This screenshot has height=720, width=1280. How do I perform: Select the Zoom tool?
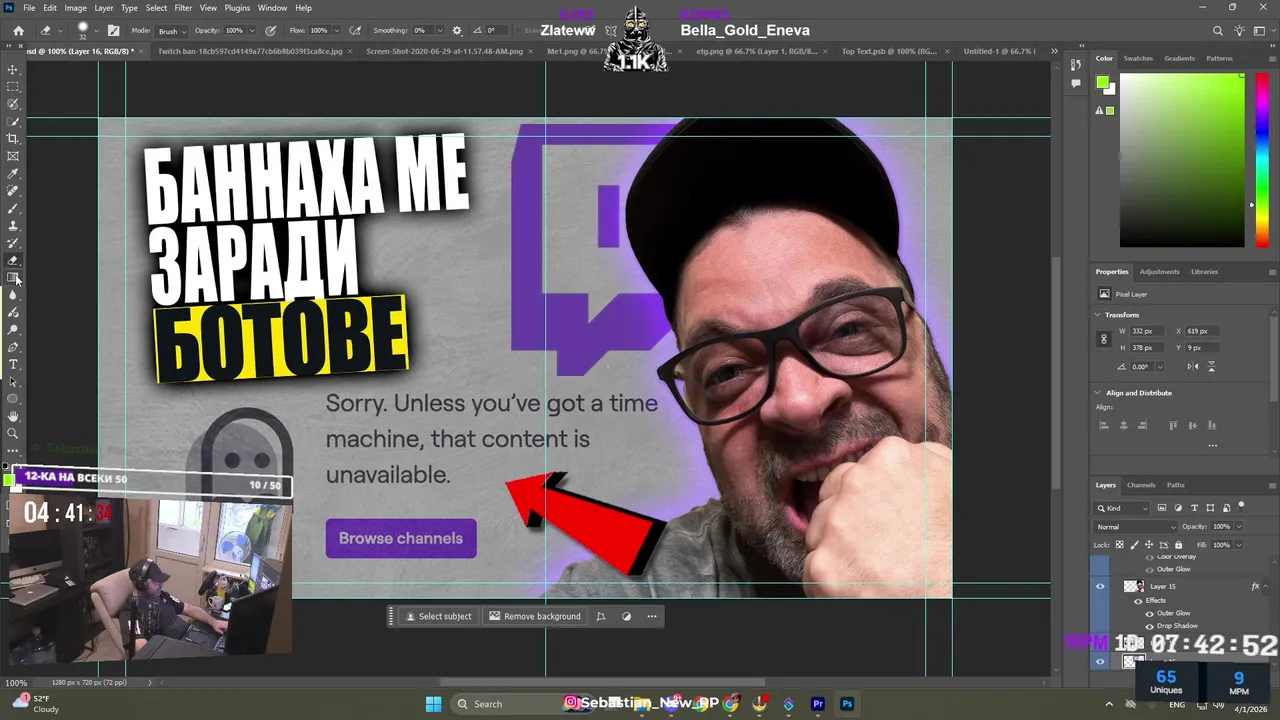coord(13,434)
